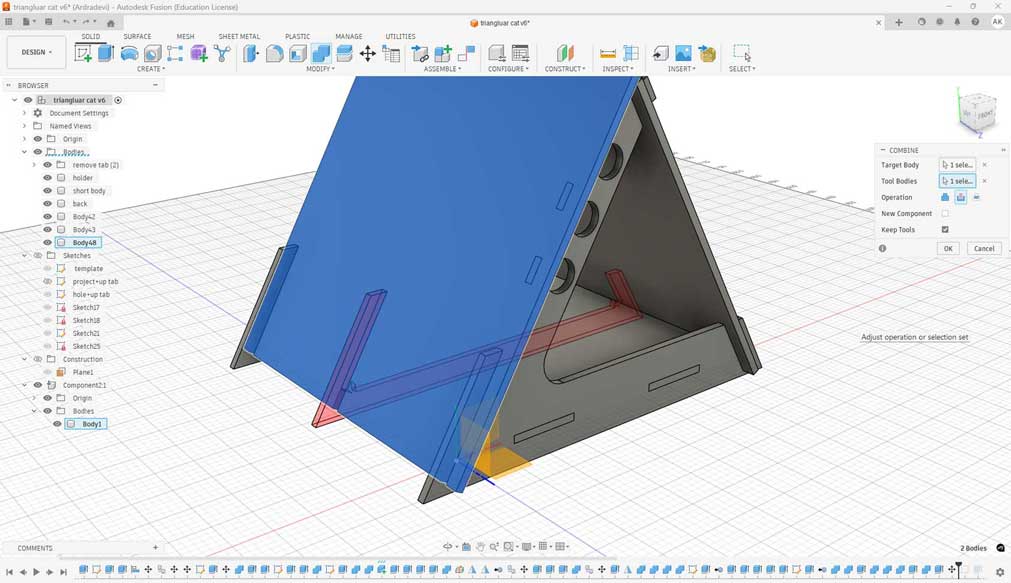Image resolution: width=1011 pixels, height=583 pixels.
Task: Select the Move/Copy tool
Action: pyautogui.click(x=368, y=55)
